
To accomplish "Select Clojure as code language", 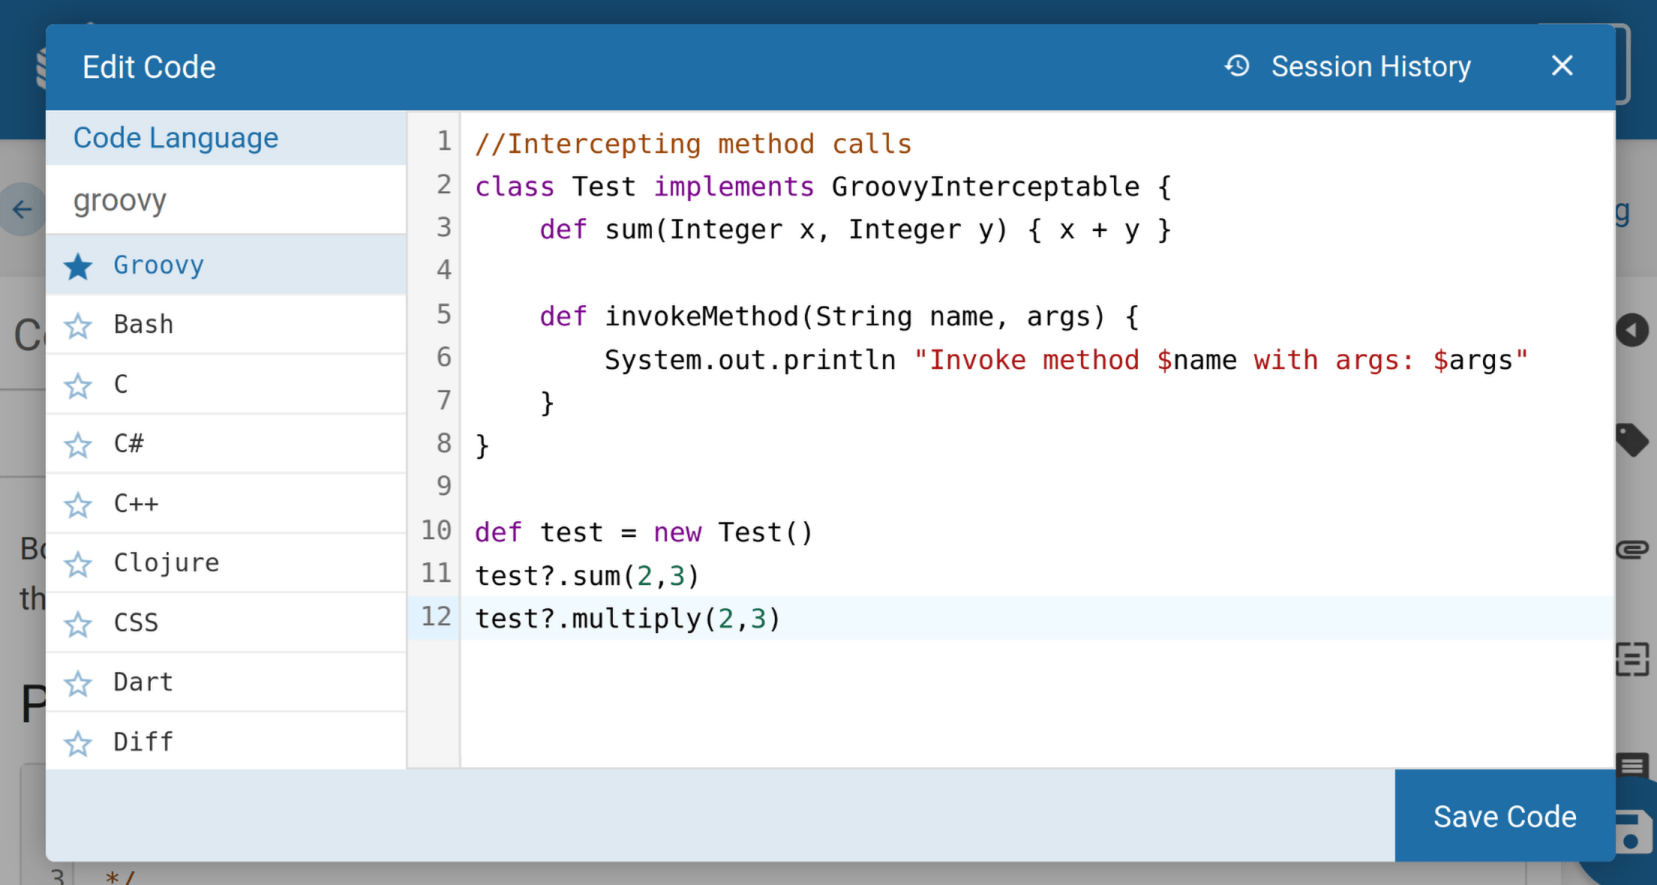I will tap(226, 562).
